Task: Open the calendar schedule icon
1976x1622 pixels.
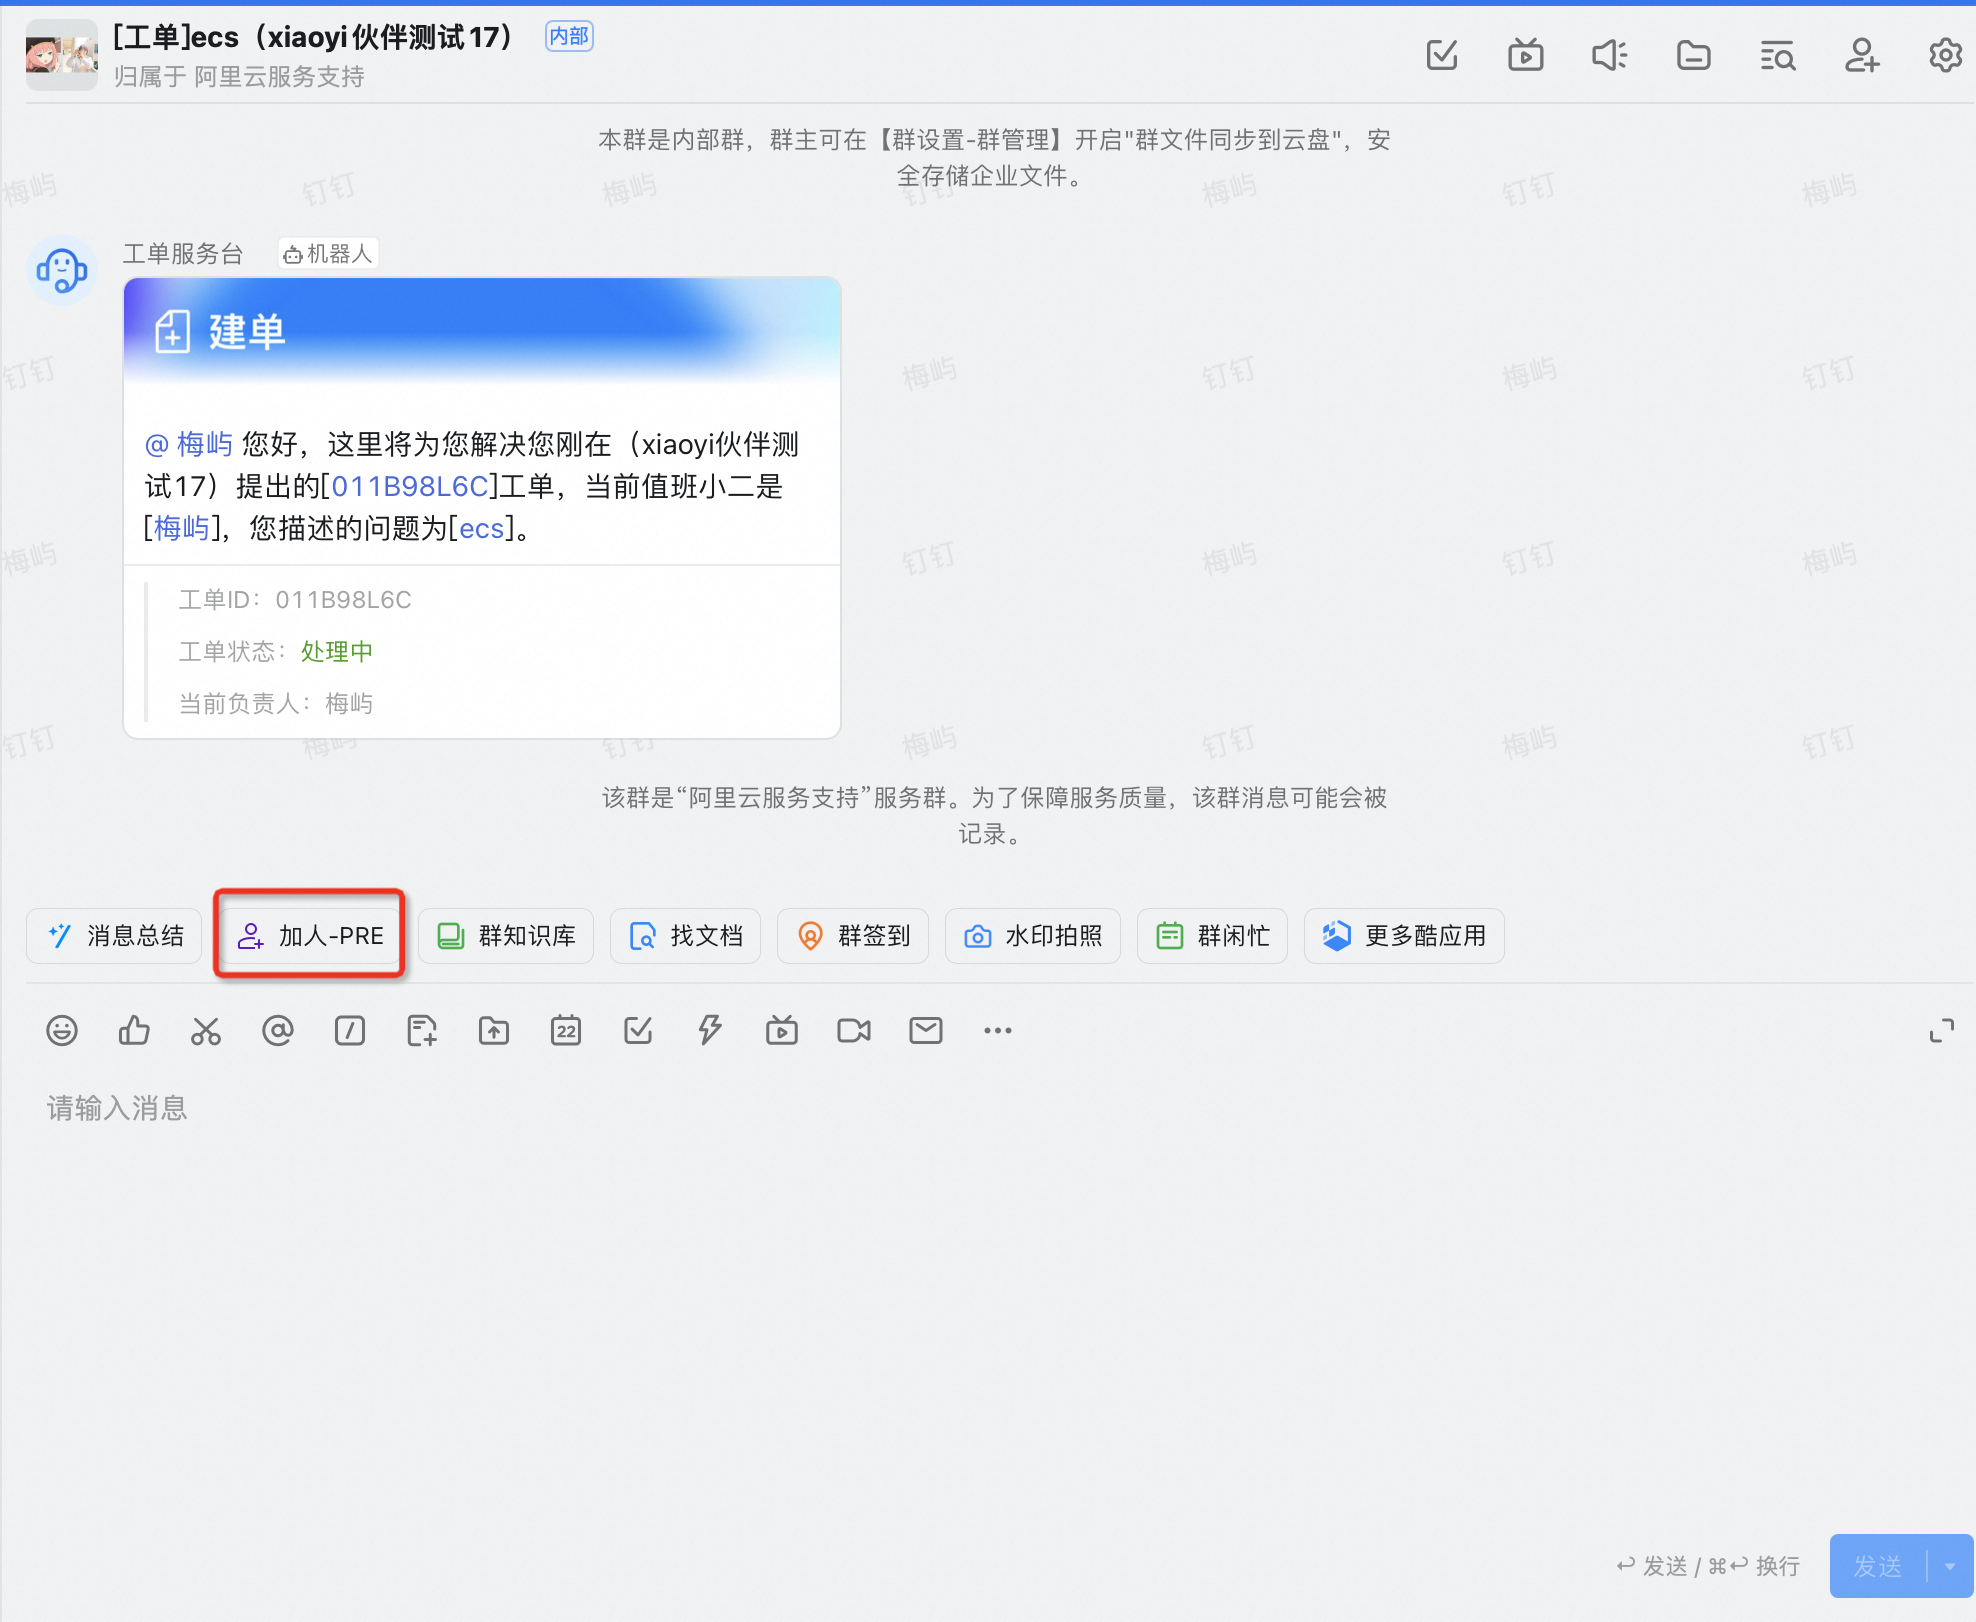Action: pyautogui.click(x=566, y=1030)
